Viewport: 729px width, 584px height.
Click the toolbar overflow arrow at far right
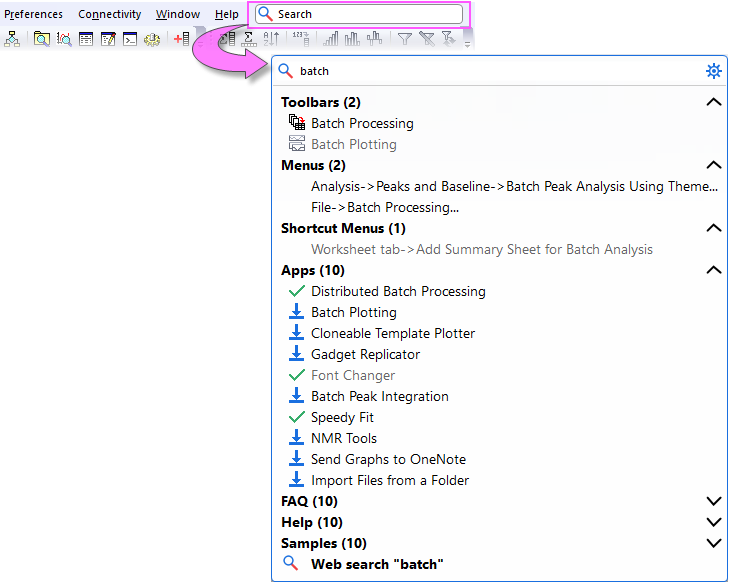[468, 44]
